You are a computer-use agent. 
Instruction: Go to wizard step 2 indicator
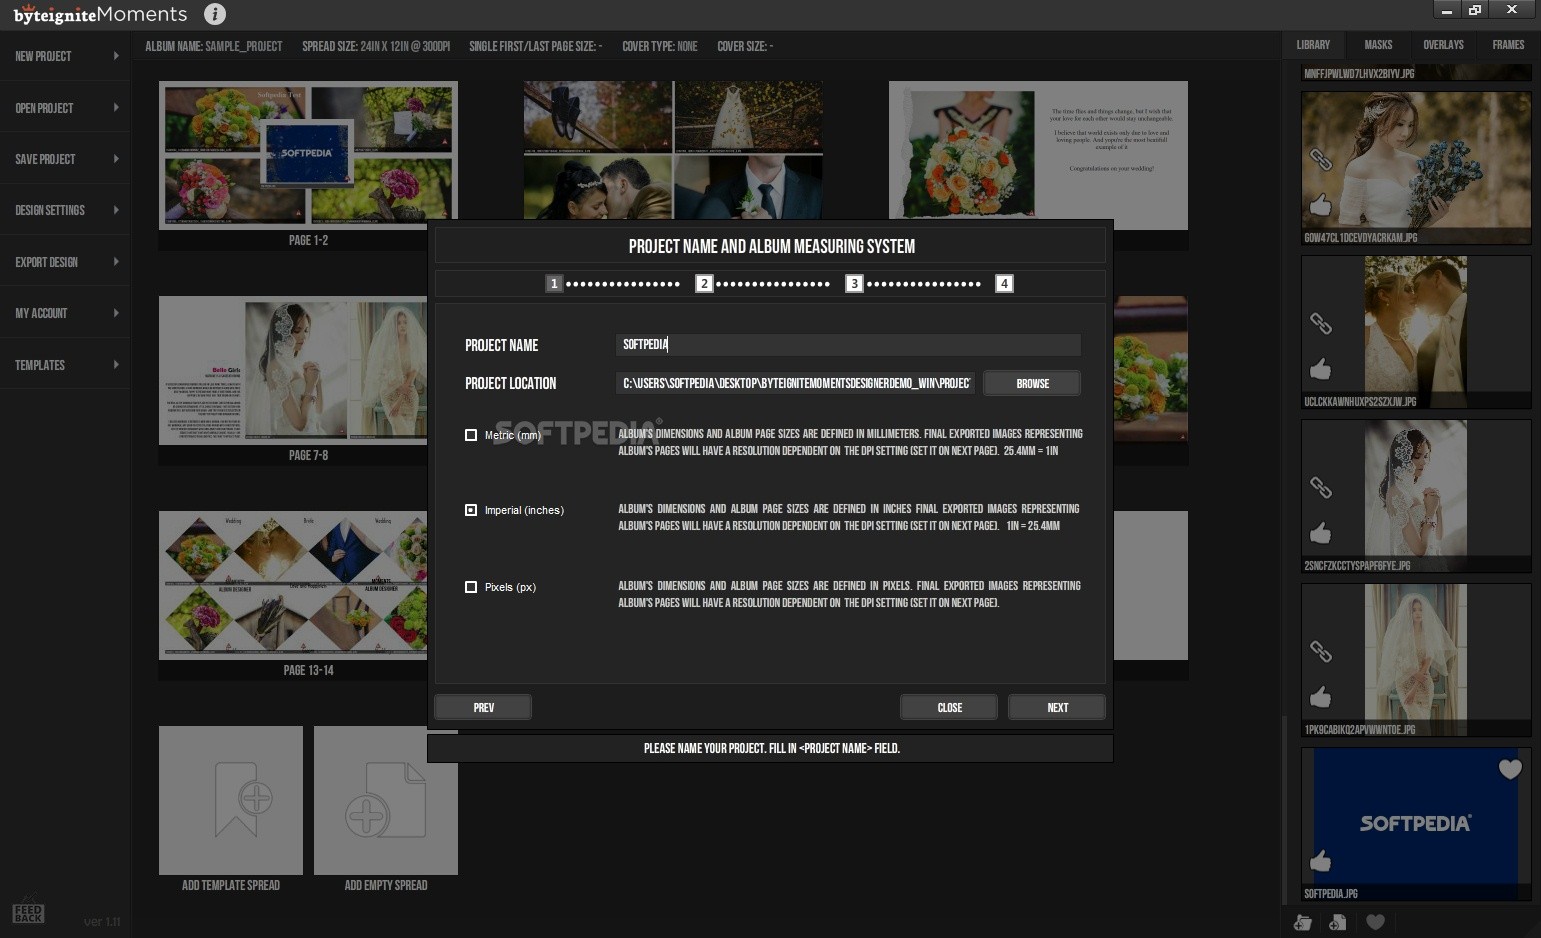(x=704, y=284)
